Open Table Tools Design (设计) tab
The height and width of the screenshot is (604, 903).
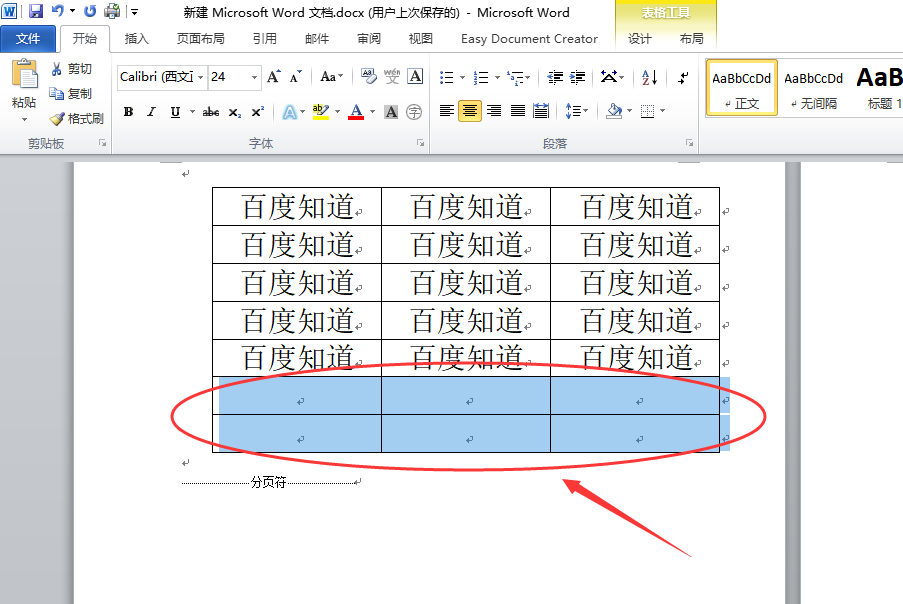coord(639,39)
